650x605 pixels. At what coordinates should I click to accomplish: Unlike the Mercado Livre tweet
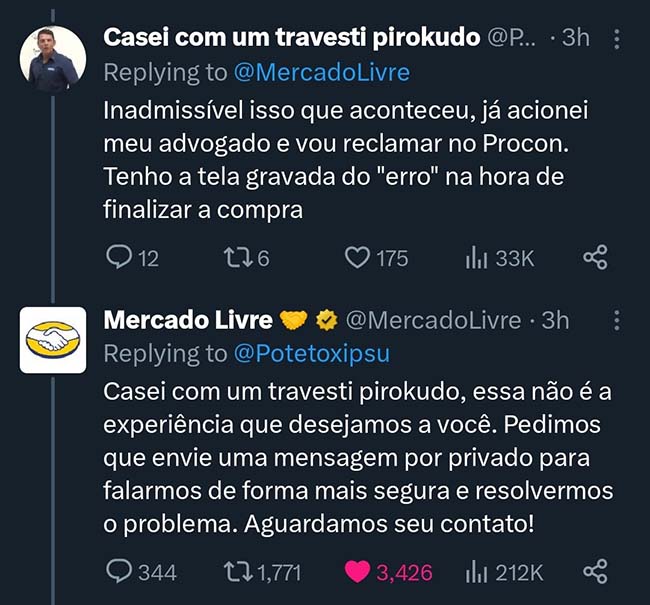tap(357, 572)
